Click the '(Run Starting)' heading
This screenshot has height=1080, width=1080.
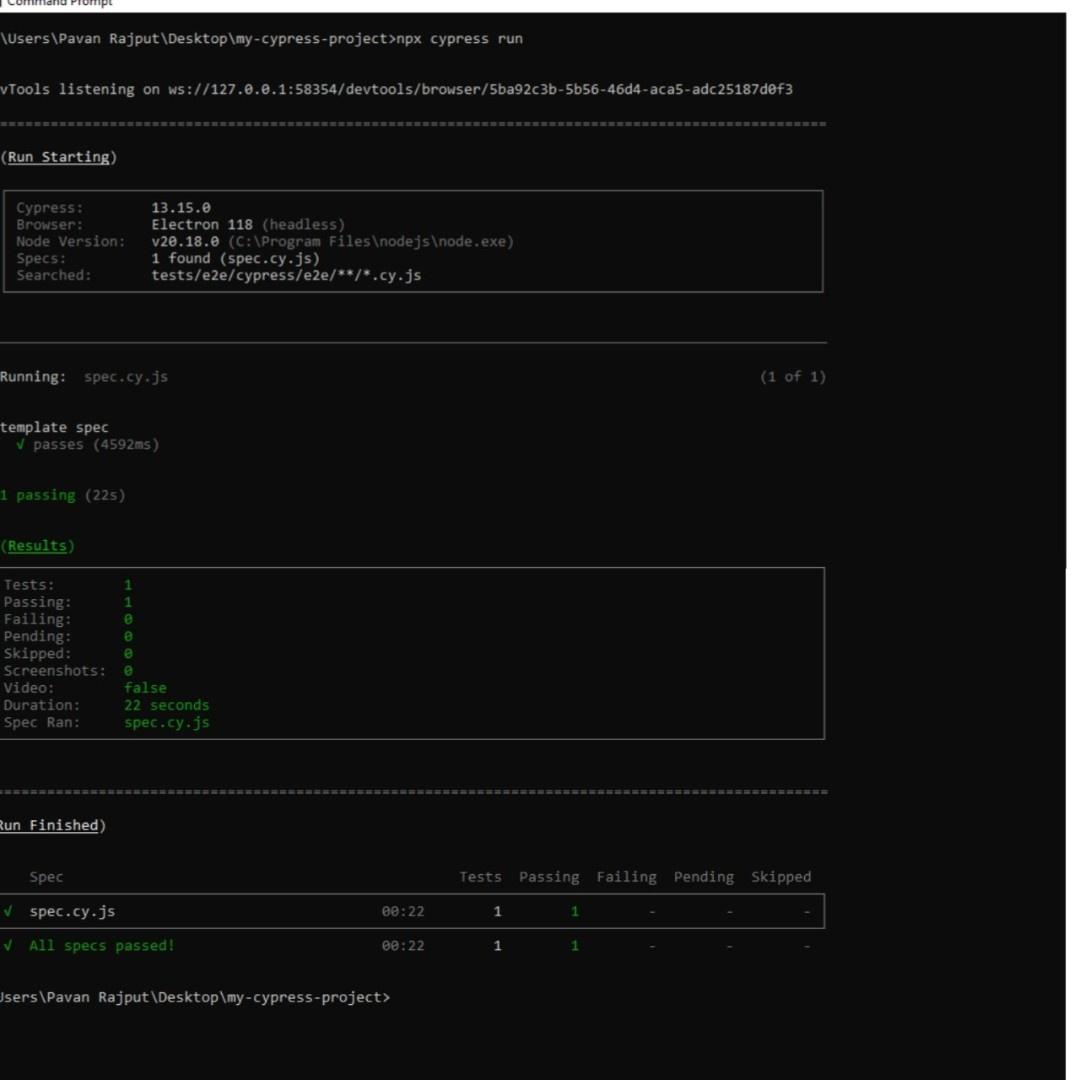[x=57, y=157]
